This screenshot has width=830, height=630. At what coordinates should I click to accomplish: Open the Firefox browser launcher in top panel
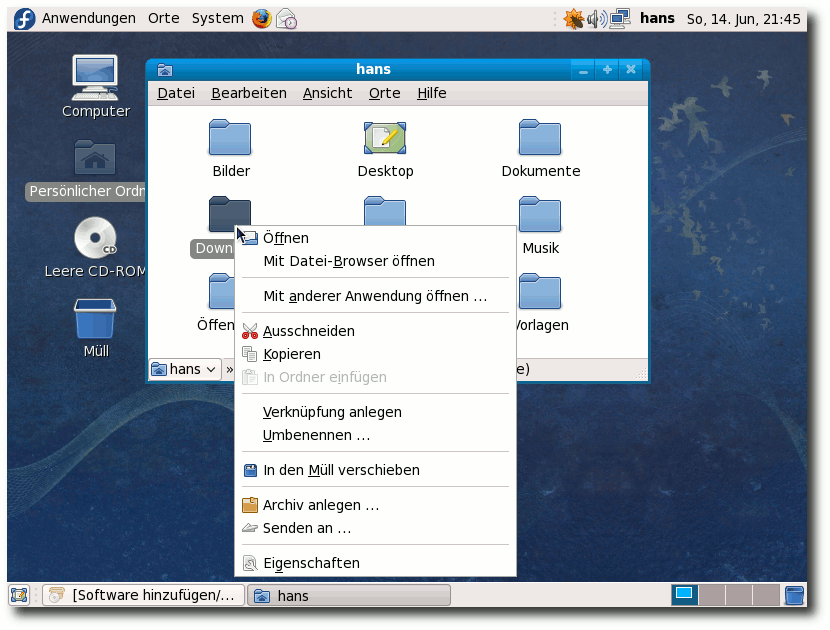click(x=262, y=18)
